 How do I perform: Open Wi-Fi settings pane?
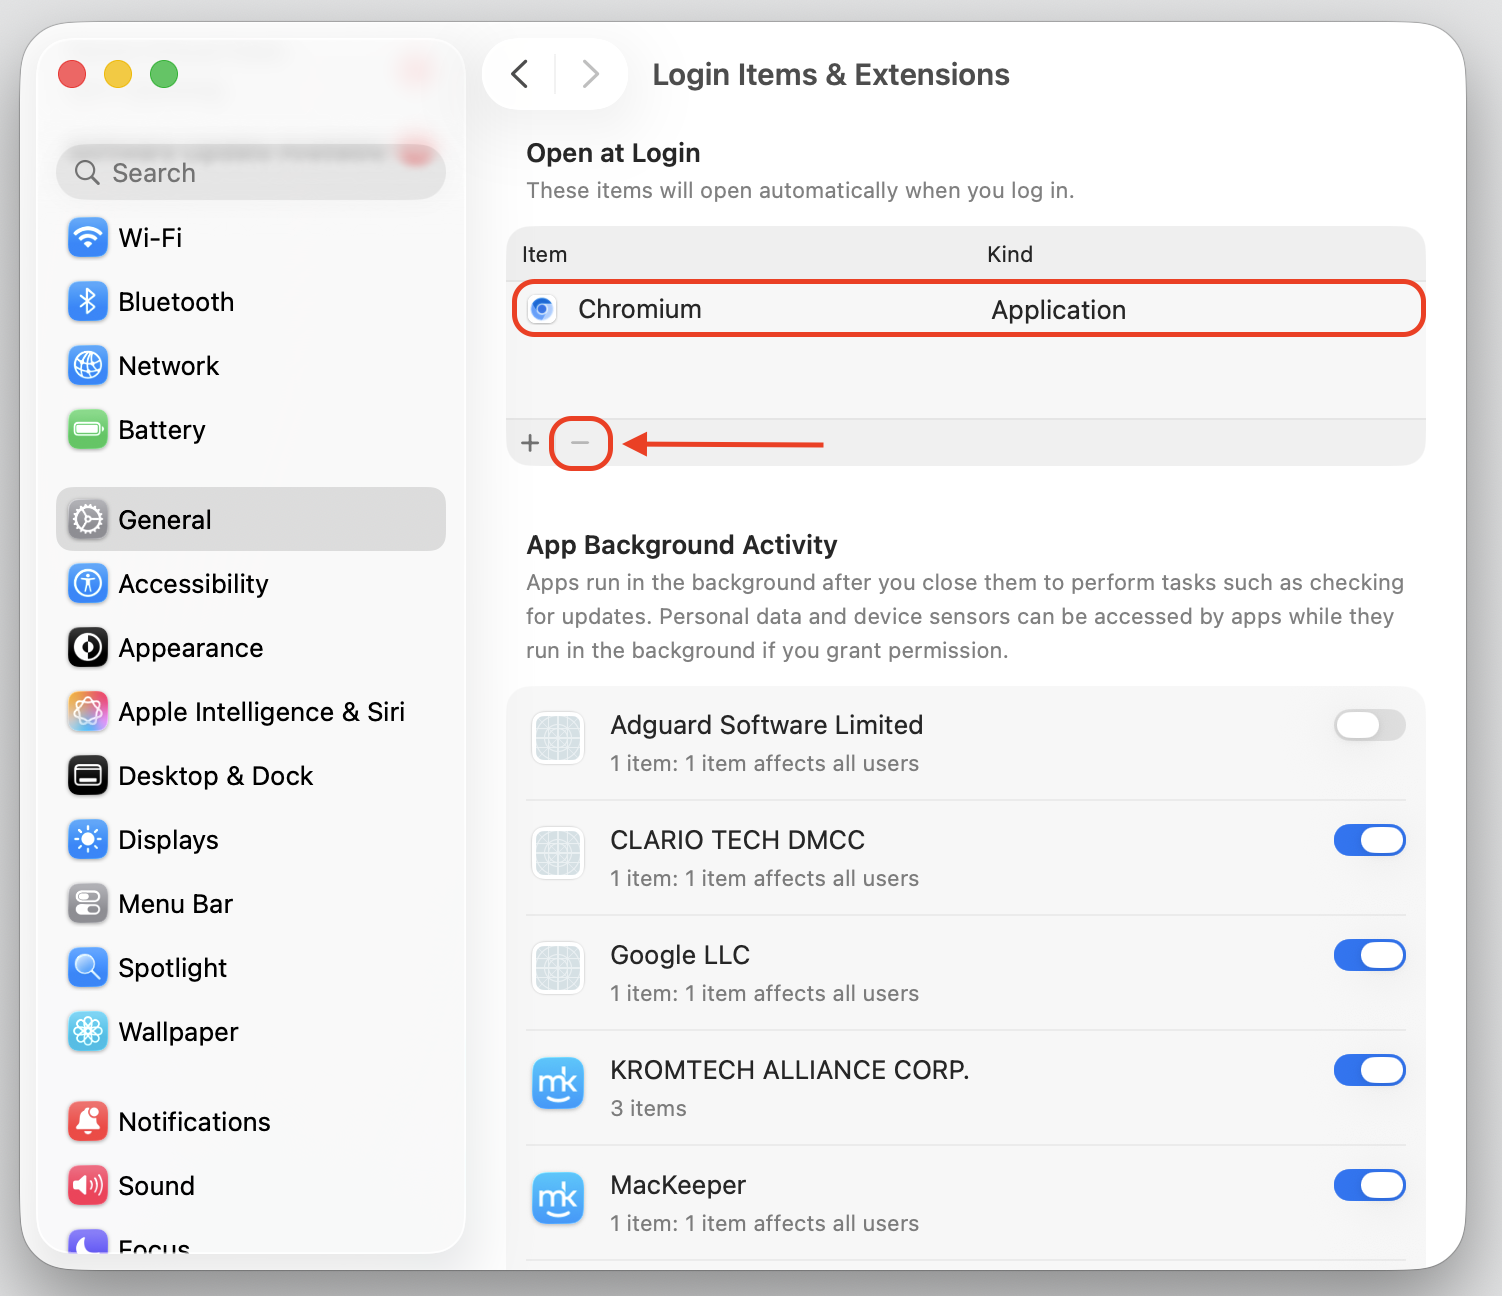(251, 238)
